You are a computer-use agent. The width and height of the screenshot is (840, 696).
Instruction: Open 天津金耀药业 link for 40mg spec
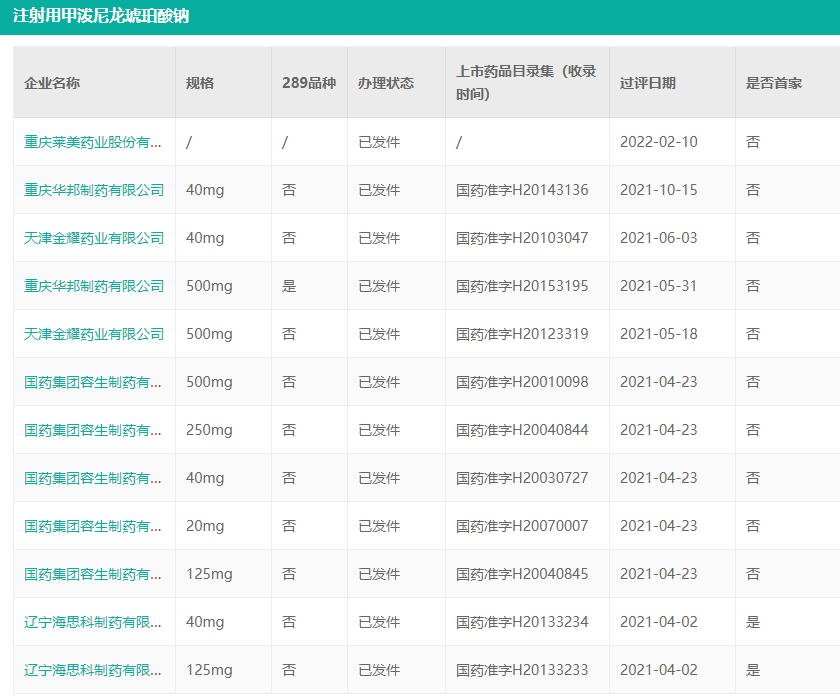coord(94,238)
